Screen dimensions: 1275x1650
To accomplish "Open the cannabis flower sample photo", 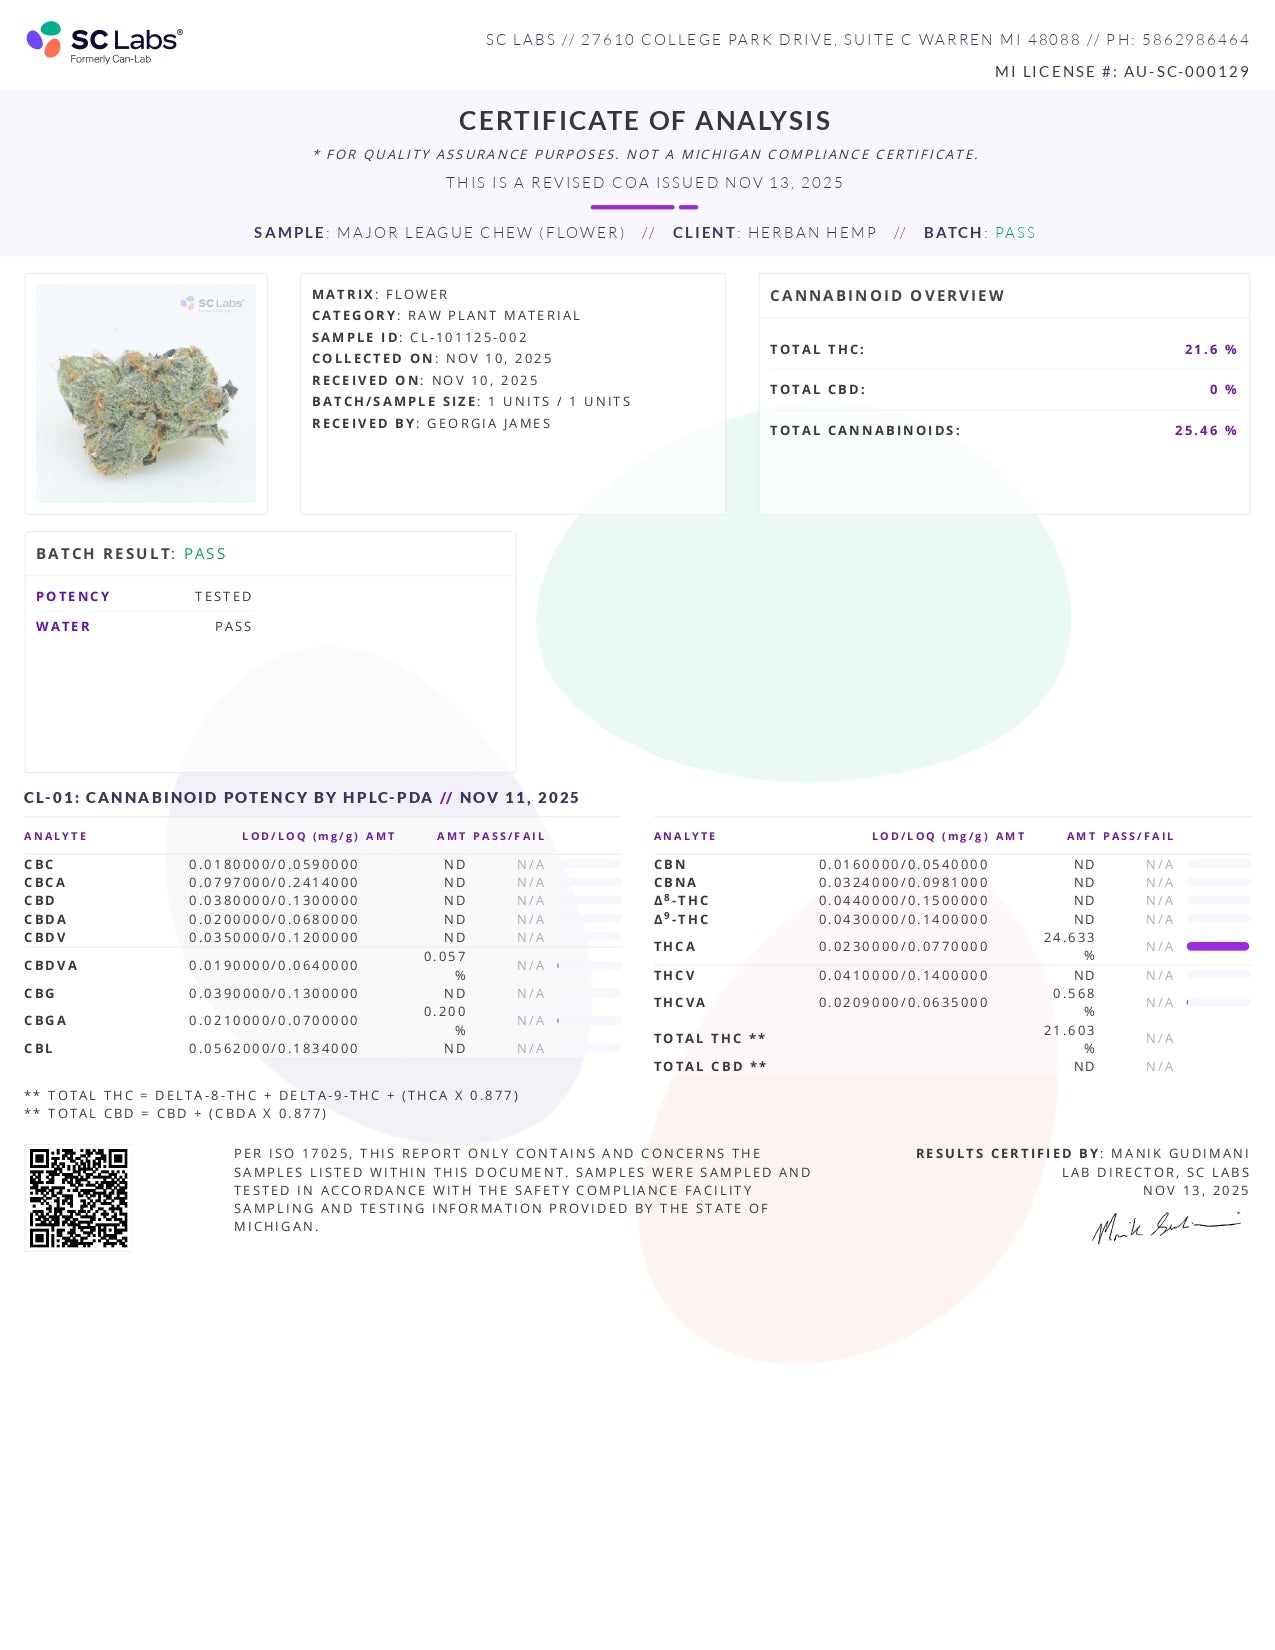I will coord(146,394).
